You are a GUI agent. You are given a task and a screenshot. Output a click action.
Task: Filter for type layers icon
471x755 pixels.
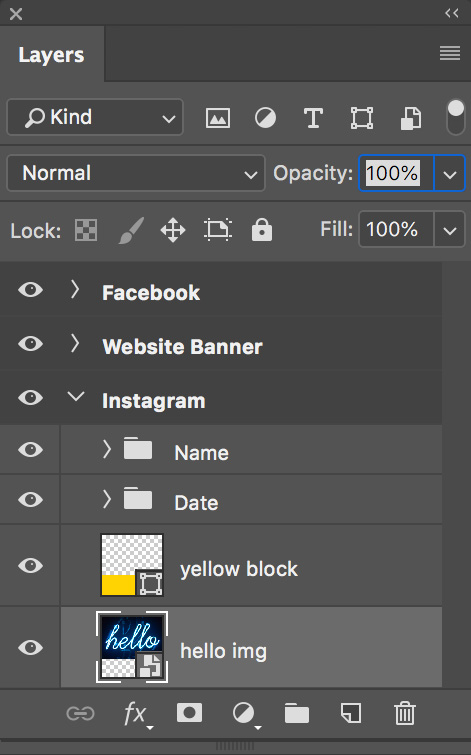pyautogui.click(x=313, y=117)
